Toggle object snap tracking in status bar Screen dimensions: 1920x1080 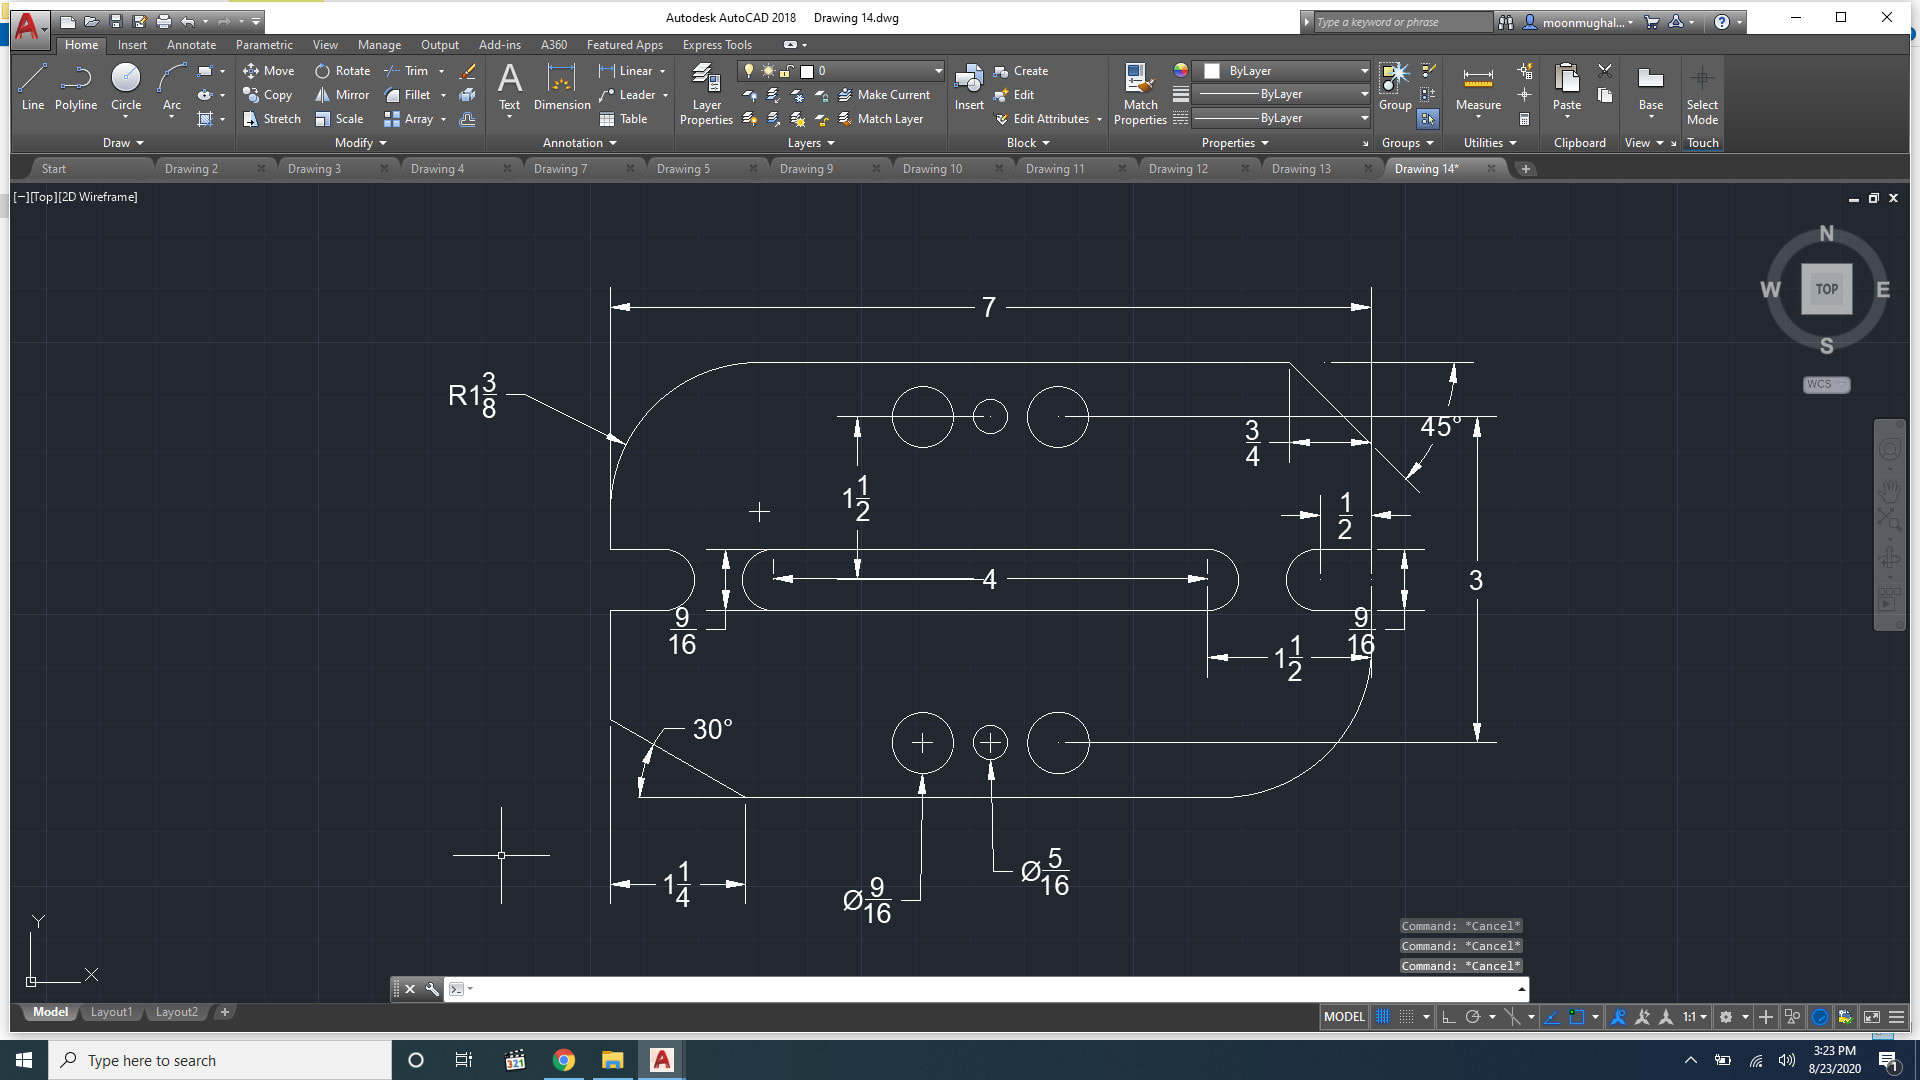(1552, 1017)
